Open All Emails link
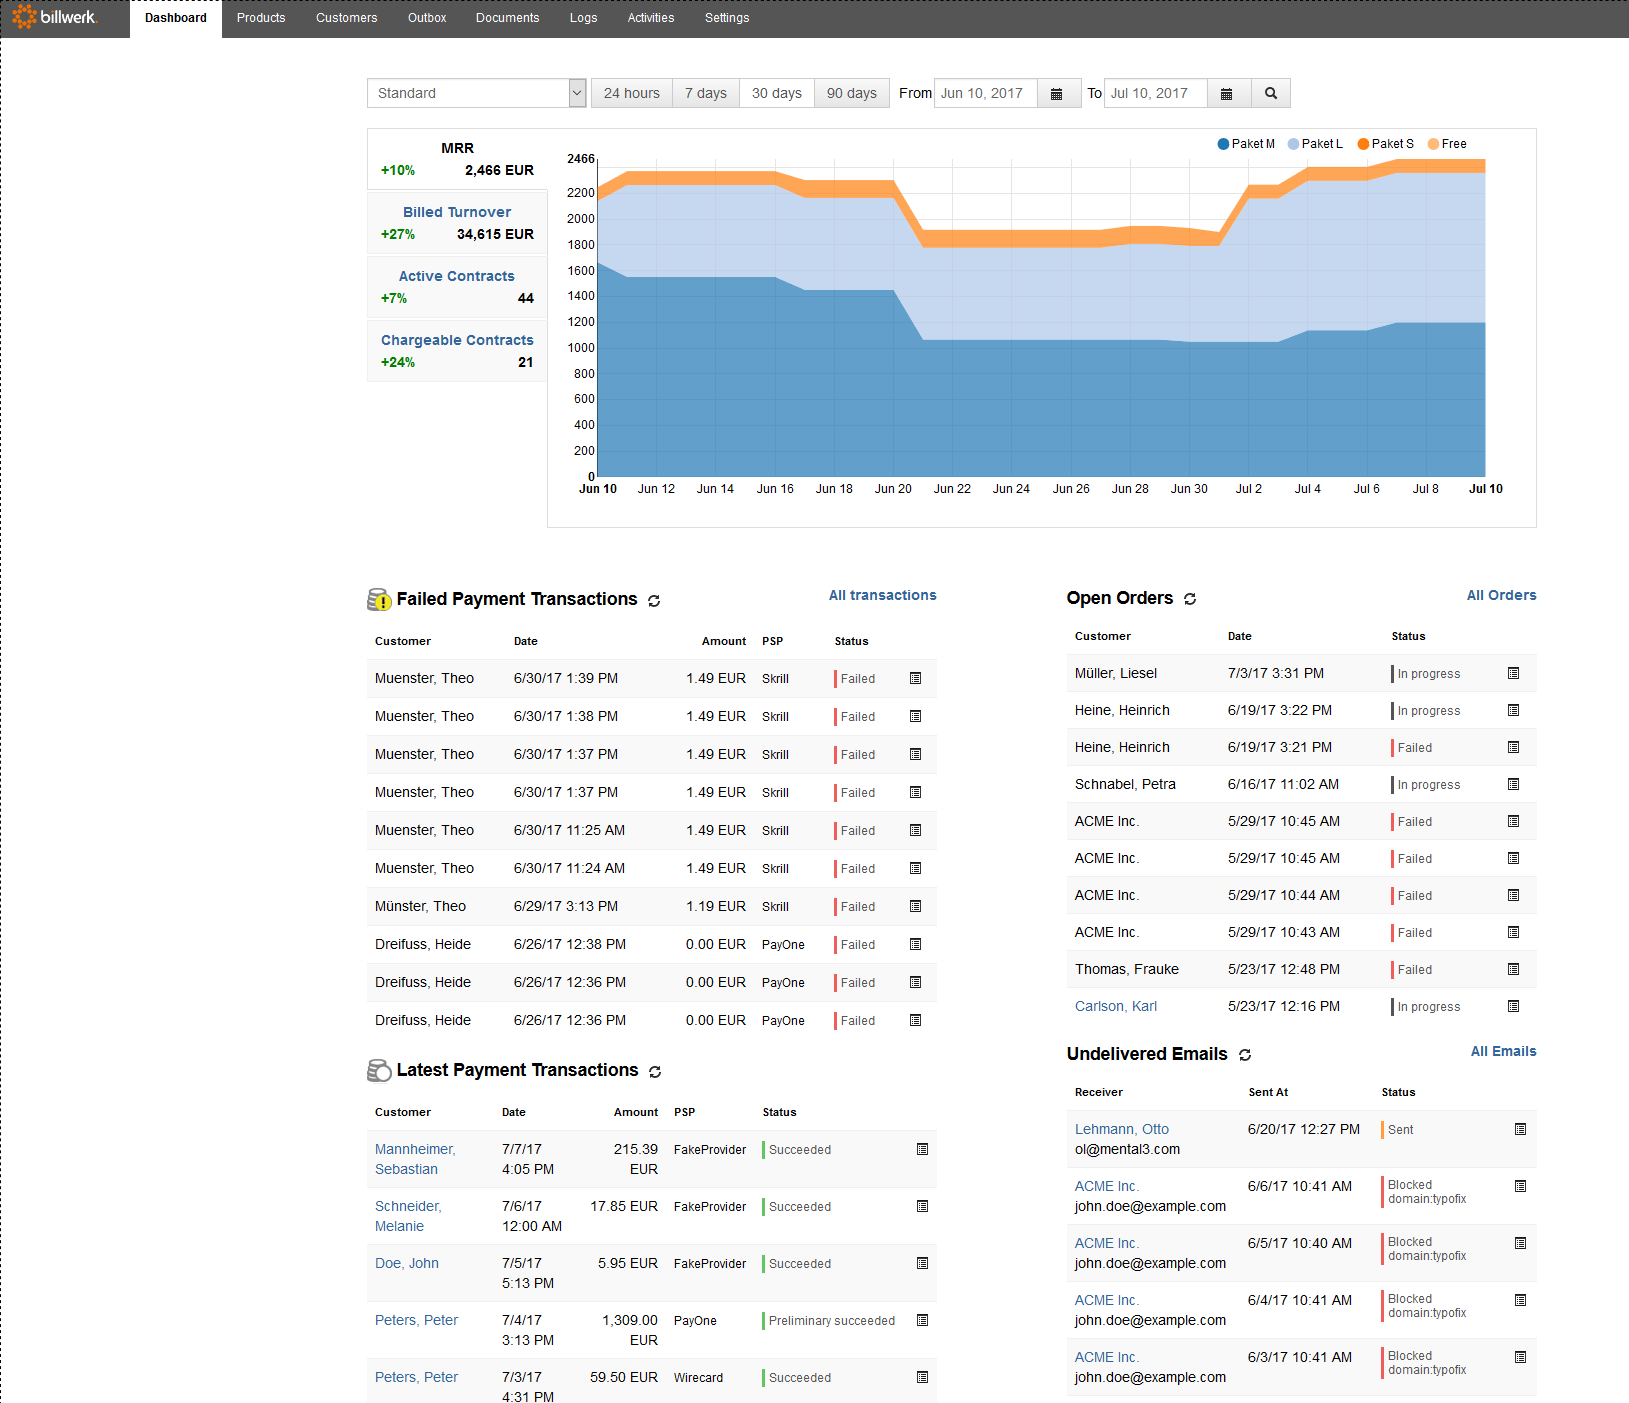Image resolution: width=1629 pixels, height=1403 pixels. (1504, 1051)
